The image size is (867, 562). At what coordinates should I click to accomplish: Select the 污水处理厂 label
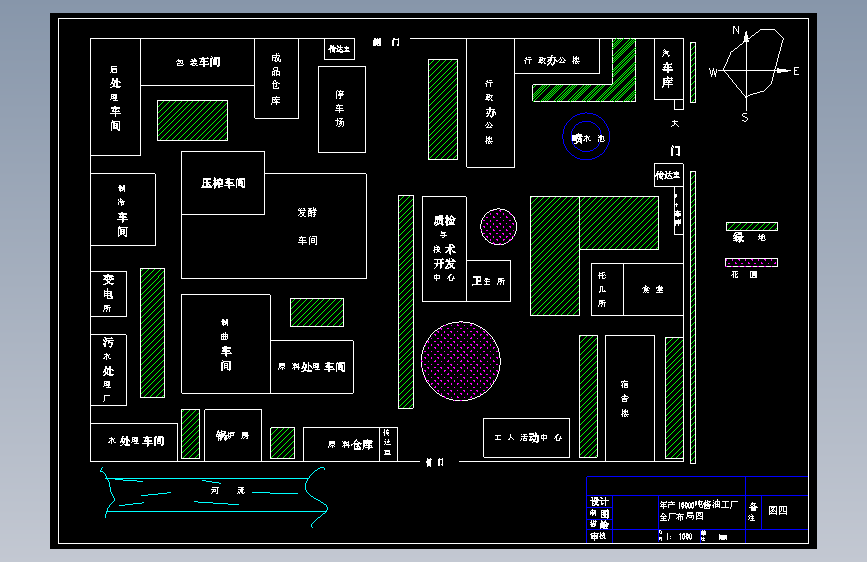[x=107, y=370]
